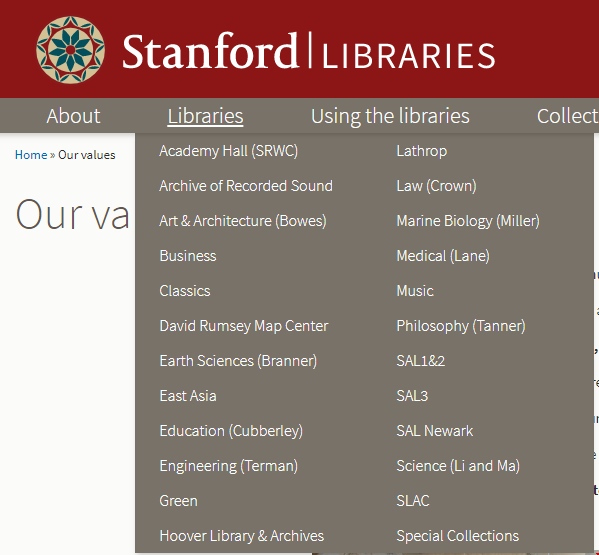Go to the East Asia library

point(188,396)
